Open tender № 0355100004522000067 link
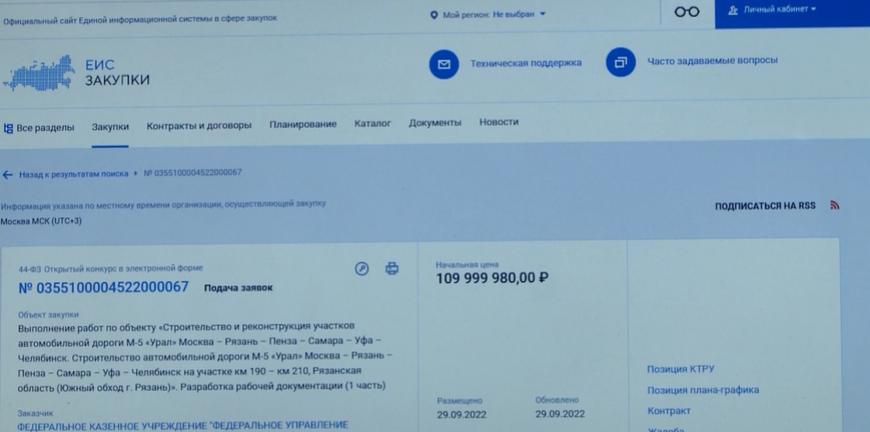Screen dimensions: 870x432 coord(104,287)
